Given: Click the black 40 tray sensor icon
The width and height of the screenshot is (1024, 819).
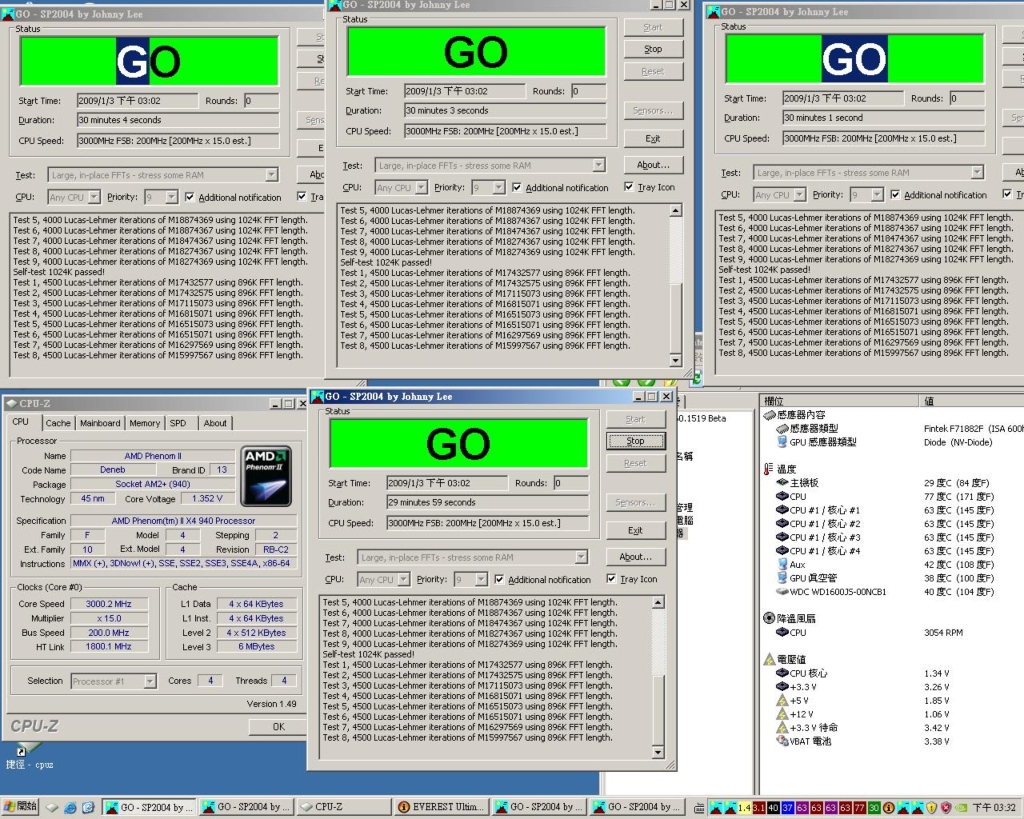Looking at the screenshot, I should [773, 808].
